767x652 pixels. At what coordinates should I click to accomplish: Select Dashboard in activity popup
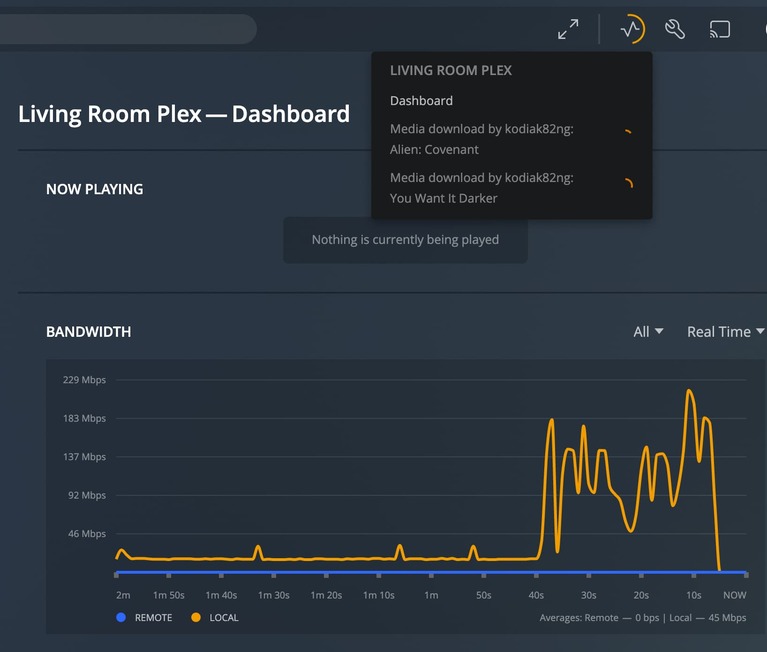(x=421, y=101)
